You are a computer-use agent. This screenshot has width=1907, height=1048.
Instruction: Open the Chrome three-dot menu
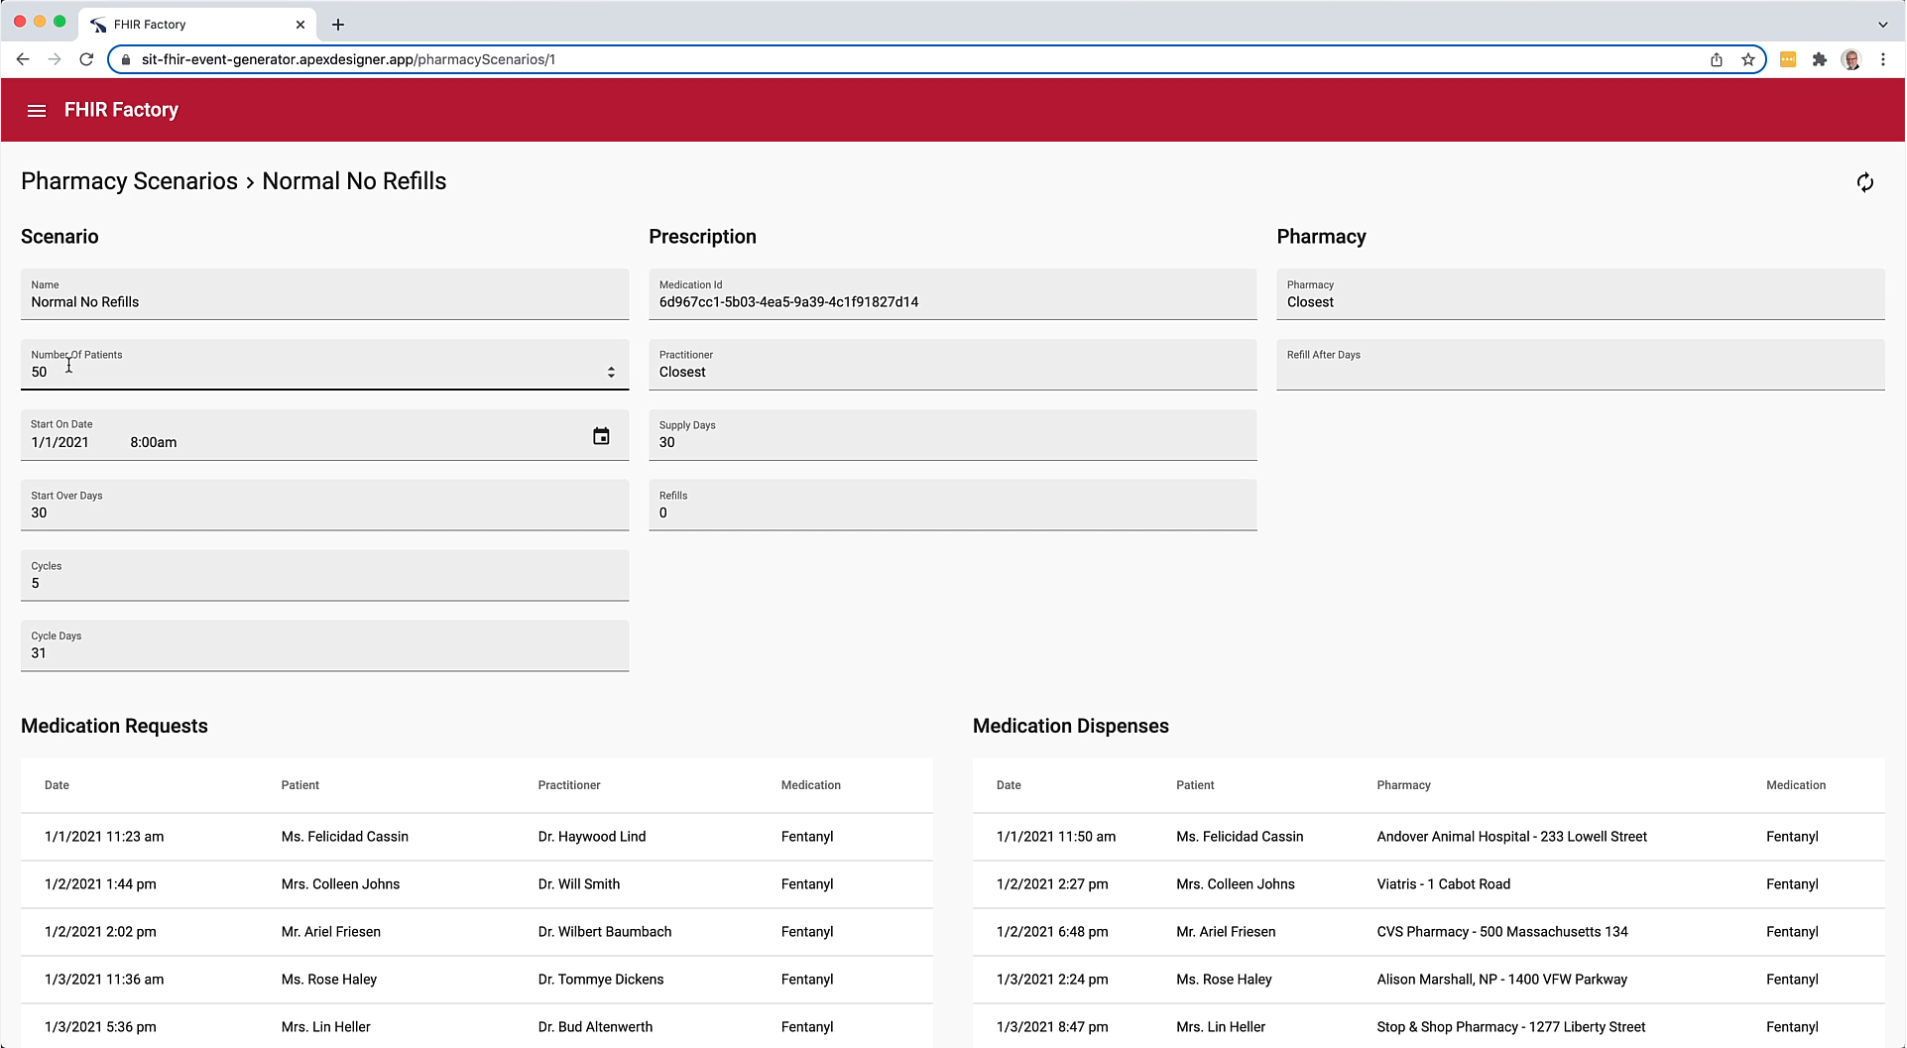1883,59
